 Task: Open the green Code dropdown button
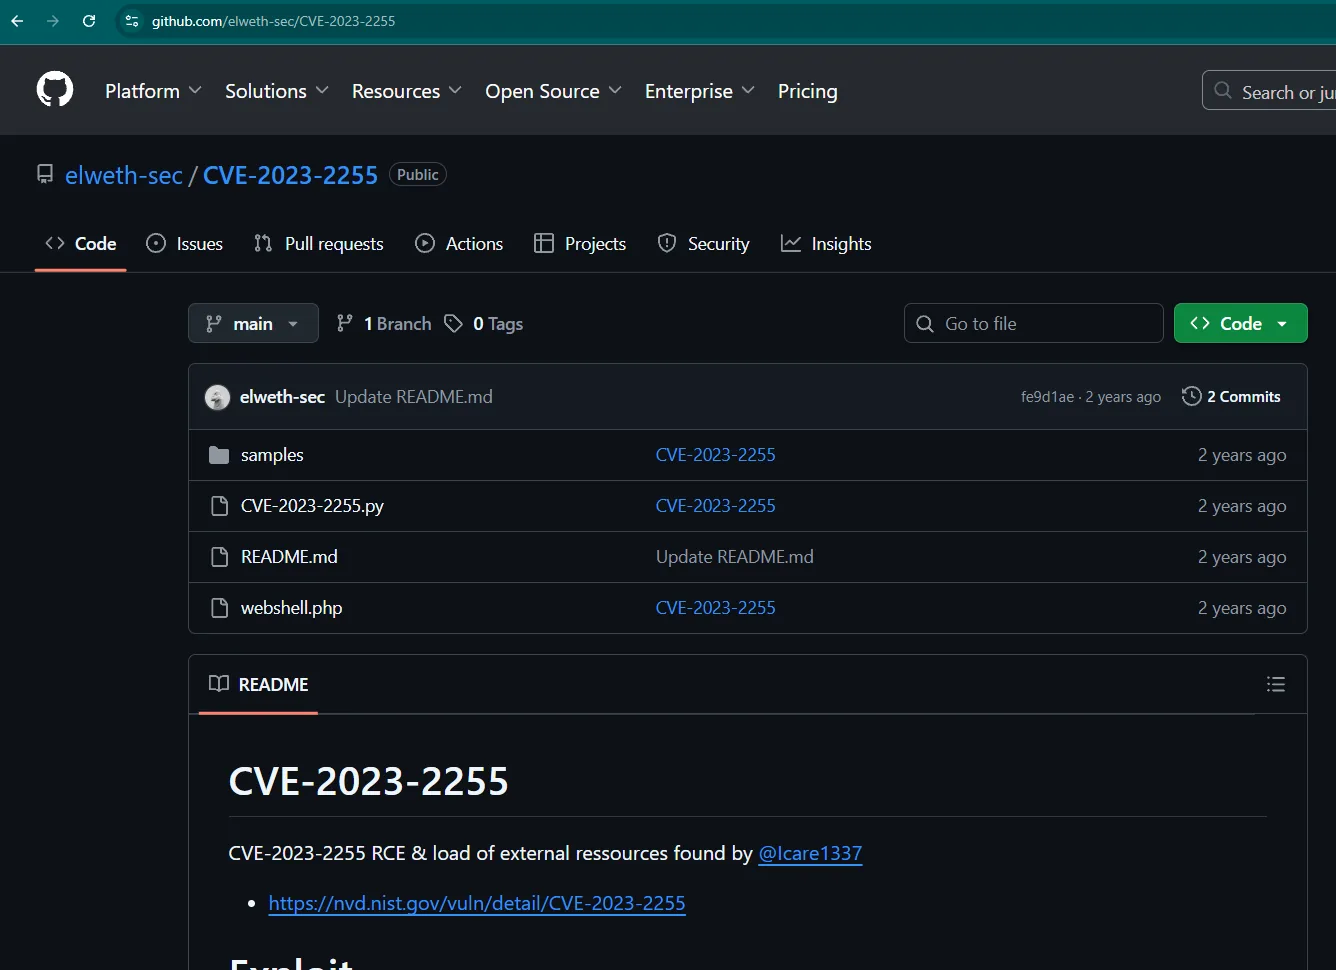point(1240,323)
